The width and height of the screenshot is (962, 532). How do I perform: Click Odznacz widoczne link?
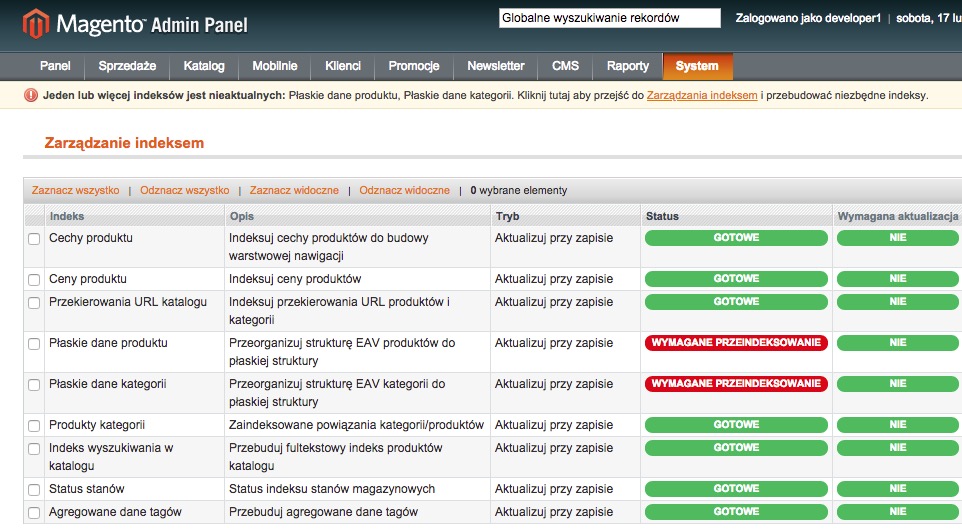pyautogui.click(x=404, y=190)
